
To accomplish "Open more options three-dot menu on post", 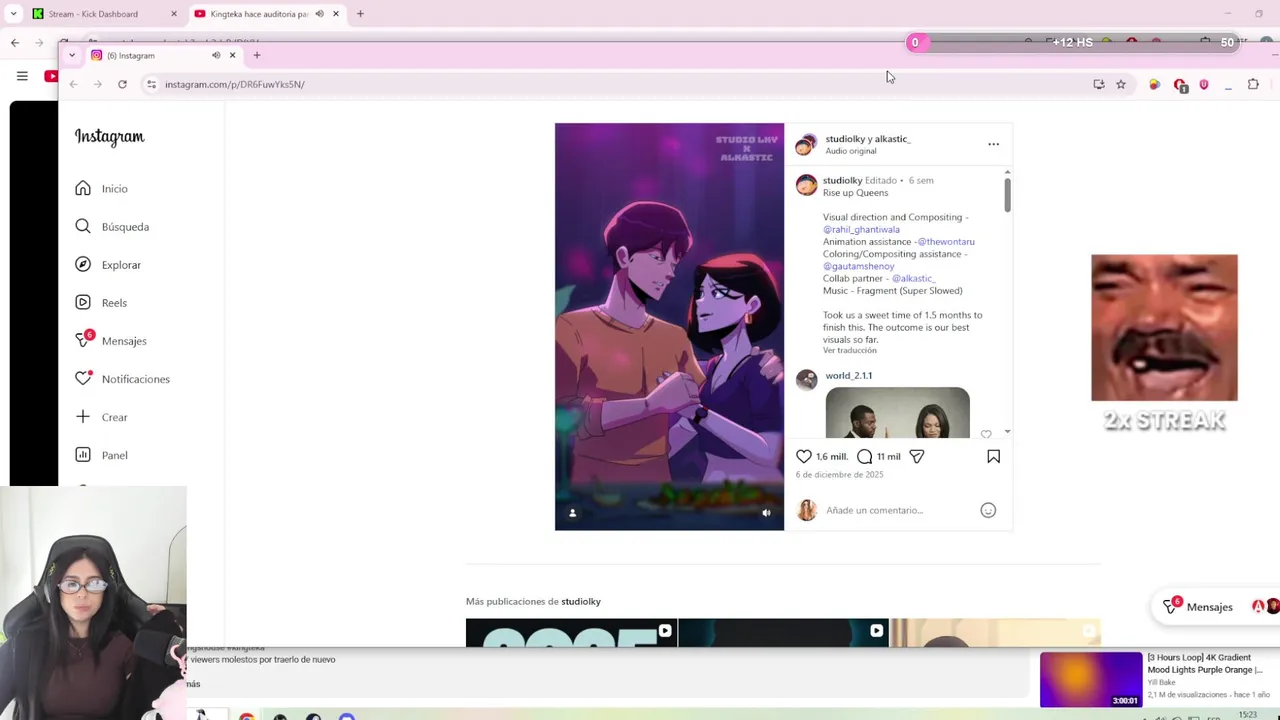I will point(993,144).
